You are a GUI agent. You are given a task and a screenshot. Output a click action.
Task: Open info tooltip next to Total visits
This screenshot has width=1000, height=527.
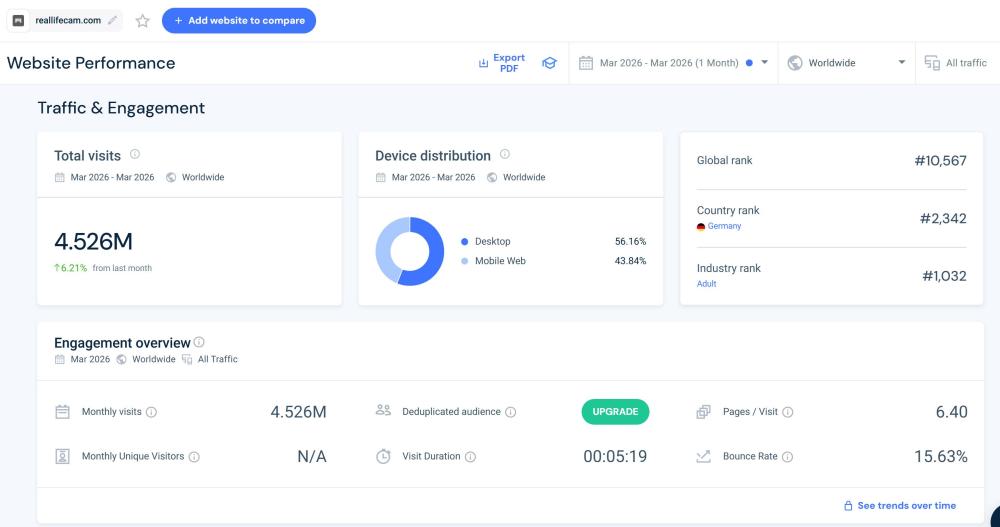[x=135, y=155]
